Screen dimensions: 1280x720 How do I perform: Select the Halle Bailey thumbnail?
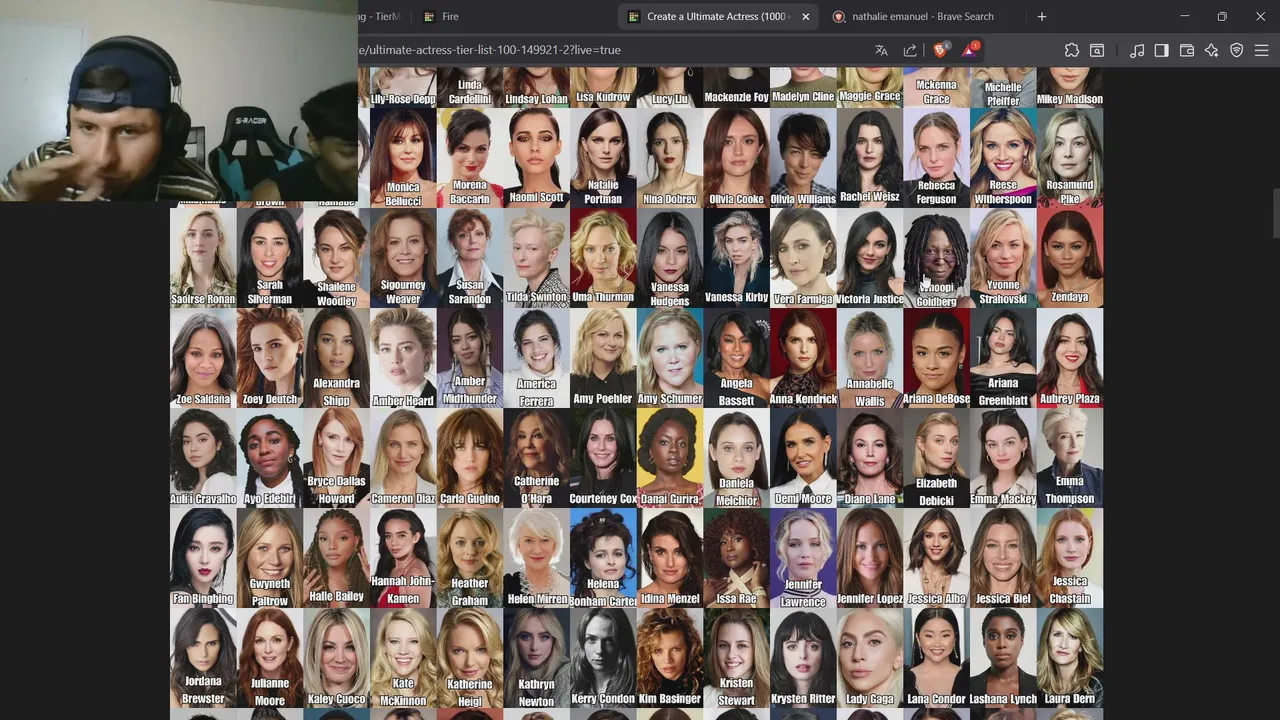[336, 557]
